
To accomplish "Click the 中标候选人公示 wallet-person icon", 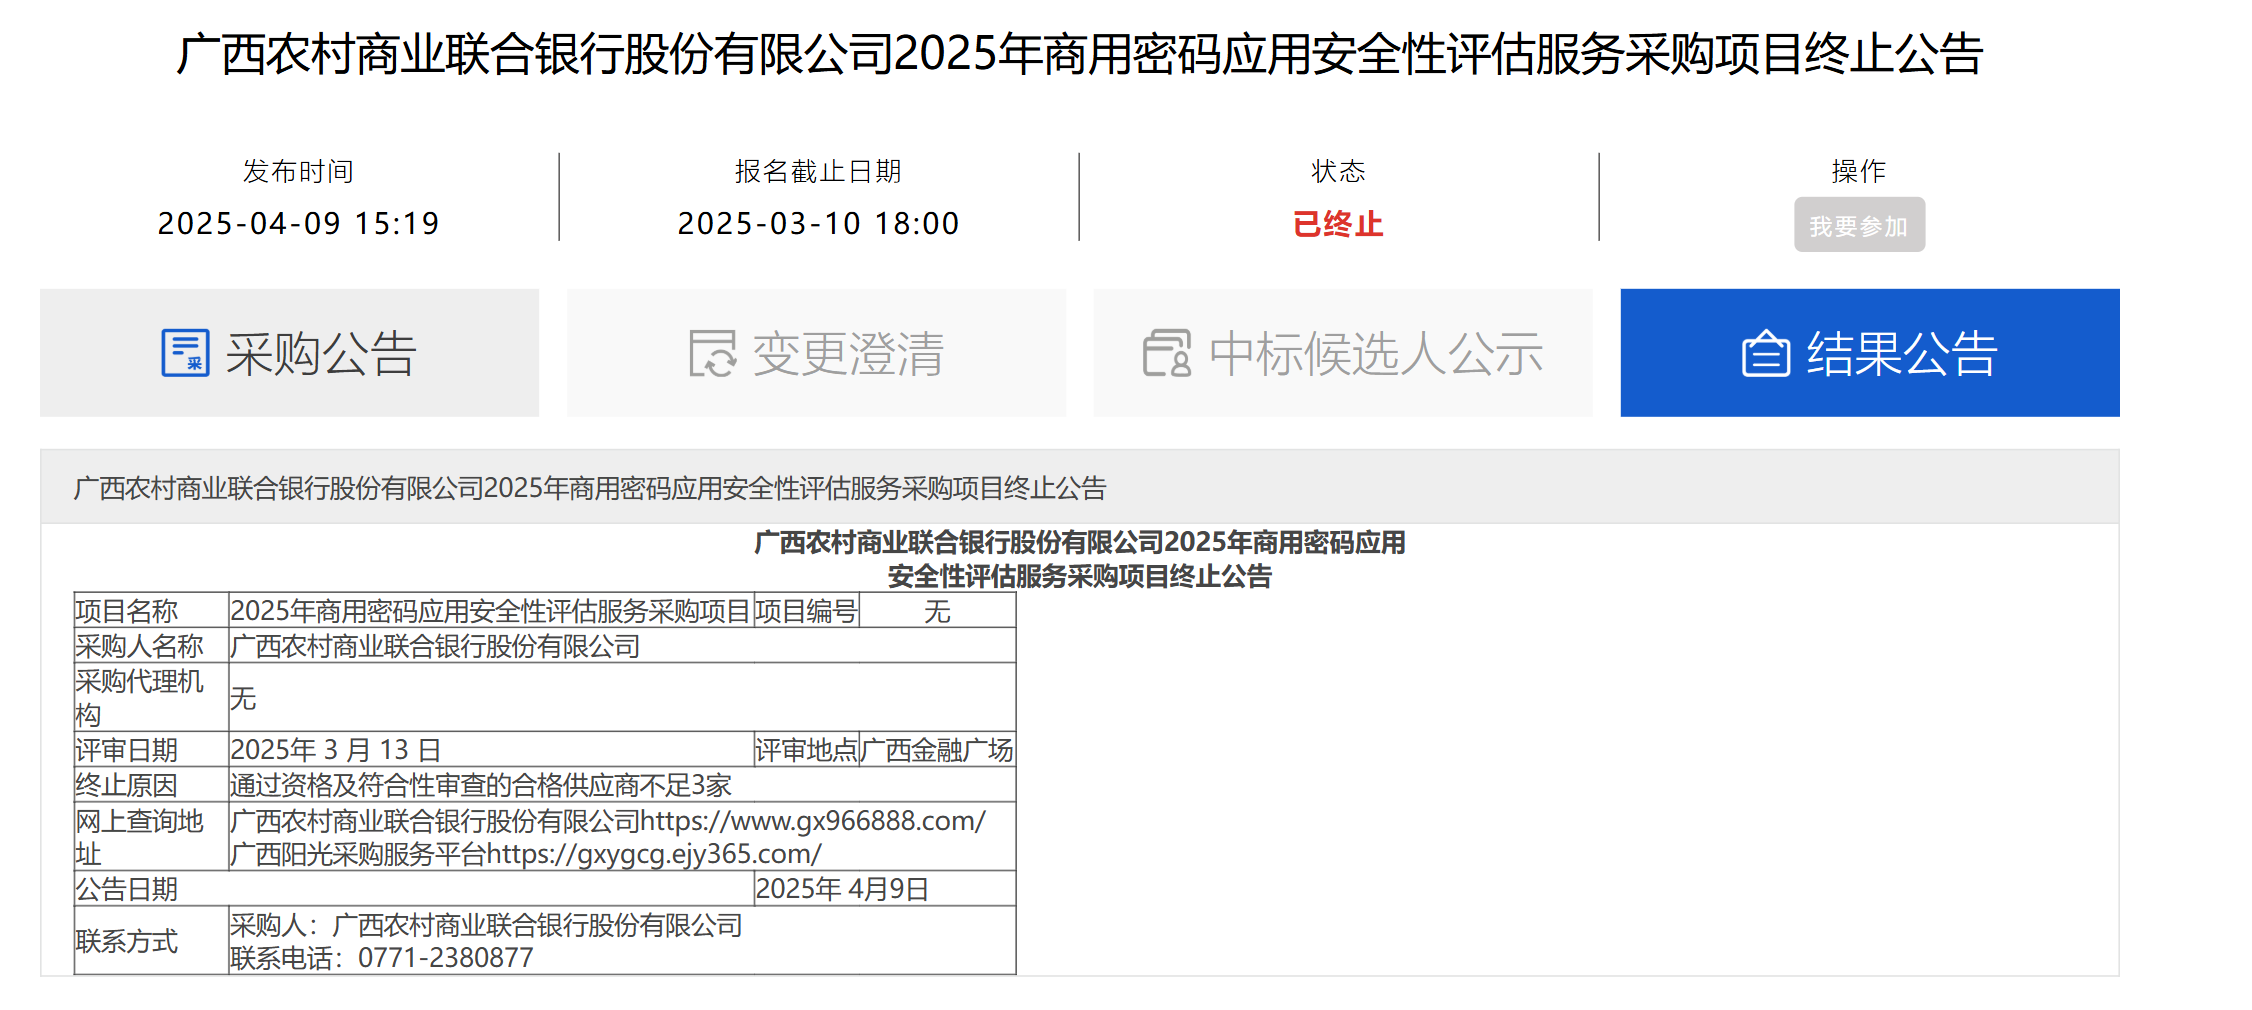I will tap(1167, 353).
